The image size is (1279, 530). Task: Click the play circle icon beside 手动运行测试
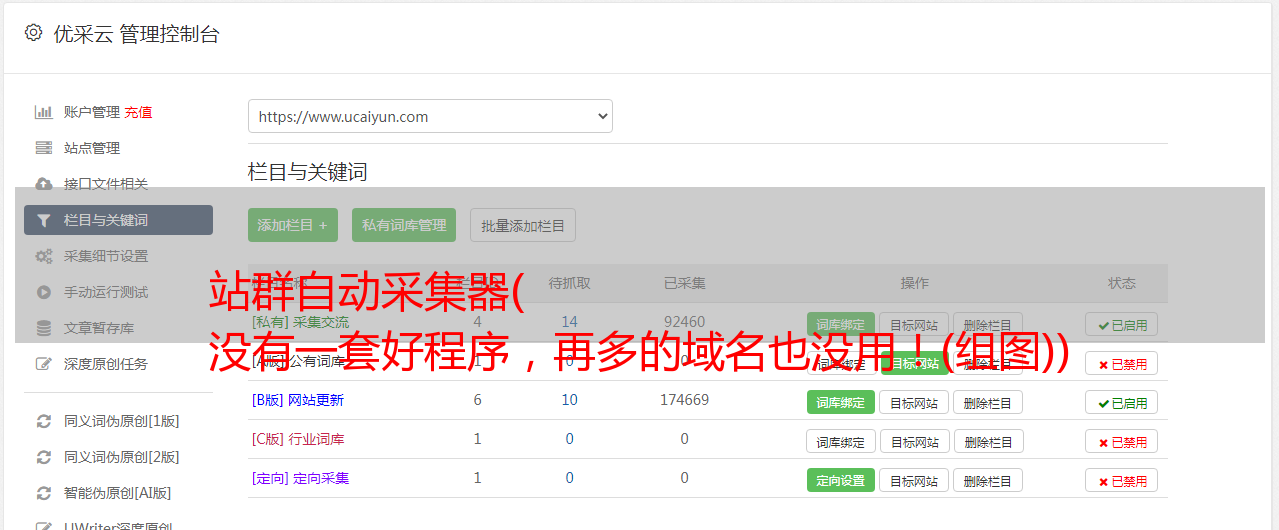tap(44, 292)
